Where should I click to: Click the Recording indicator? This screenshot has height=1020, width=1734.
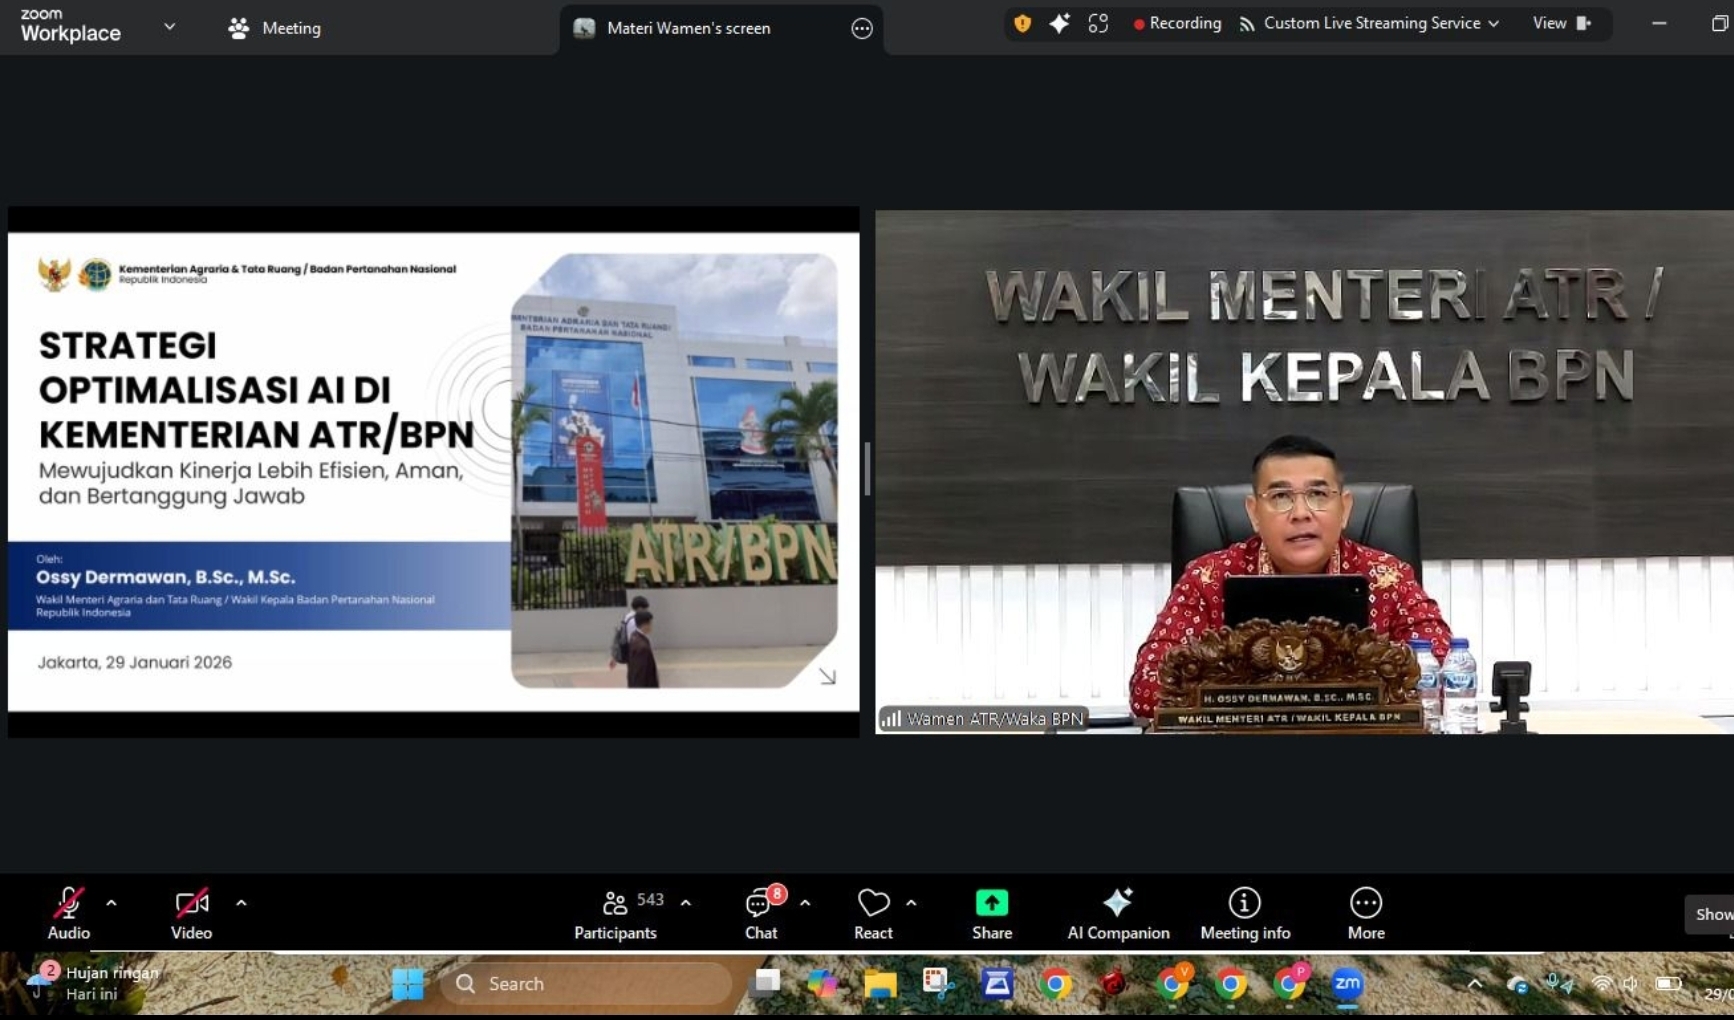point(1176,24)
